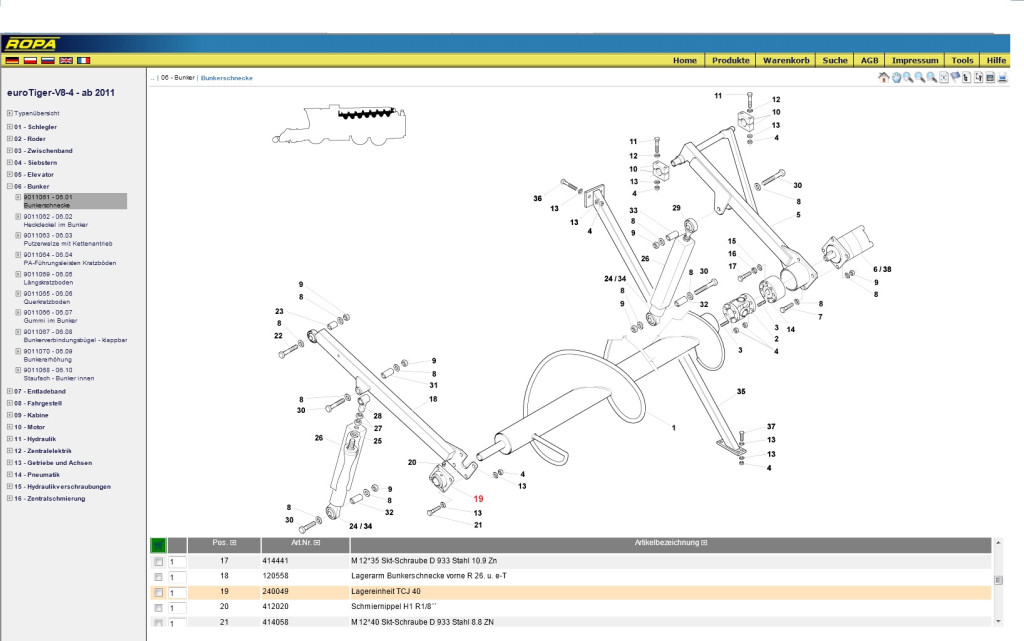Click the magnifier icon beside the hand tool
This screenshot has width=1024, height=641.
pyautogui.click(x=908, y=77)
